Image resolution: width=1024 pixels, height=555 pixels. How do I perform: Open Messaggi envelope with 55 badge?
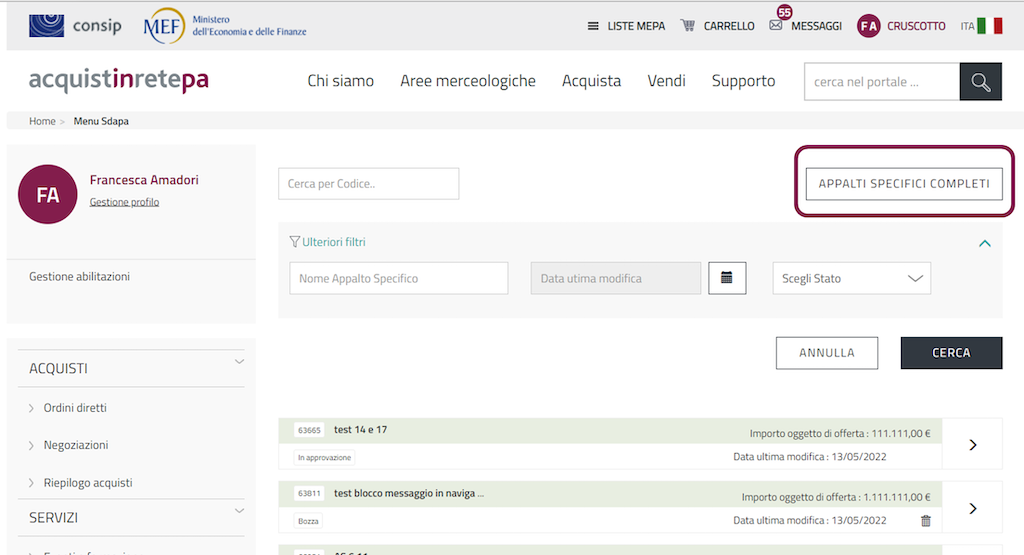tap(776, 25)
